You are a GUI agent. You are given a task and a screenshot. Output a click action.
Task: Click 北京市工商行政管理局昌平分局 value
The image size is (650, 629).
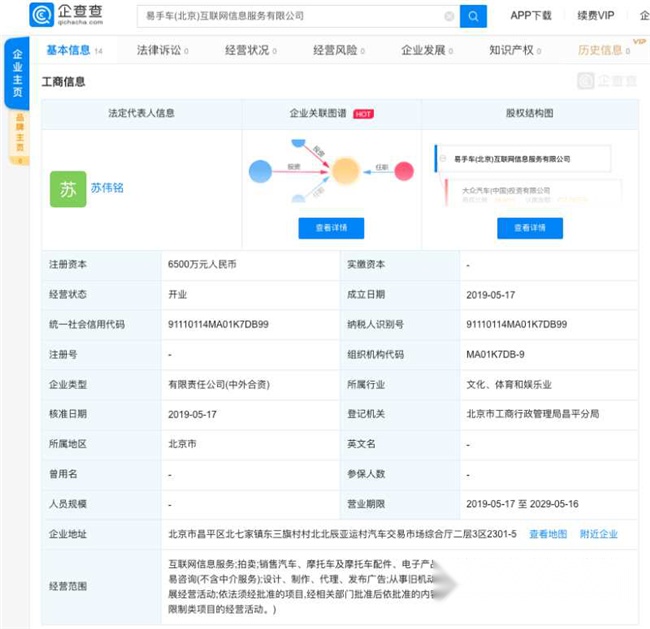[x=533, y=414]
